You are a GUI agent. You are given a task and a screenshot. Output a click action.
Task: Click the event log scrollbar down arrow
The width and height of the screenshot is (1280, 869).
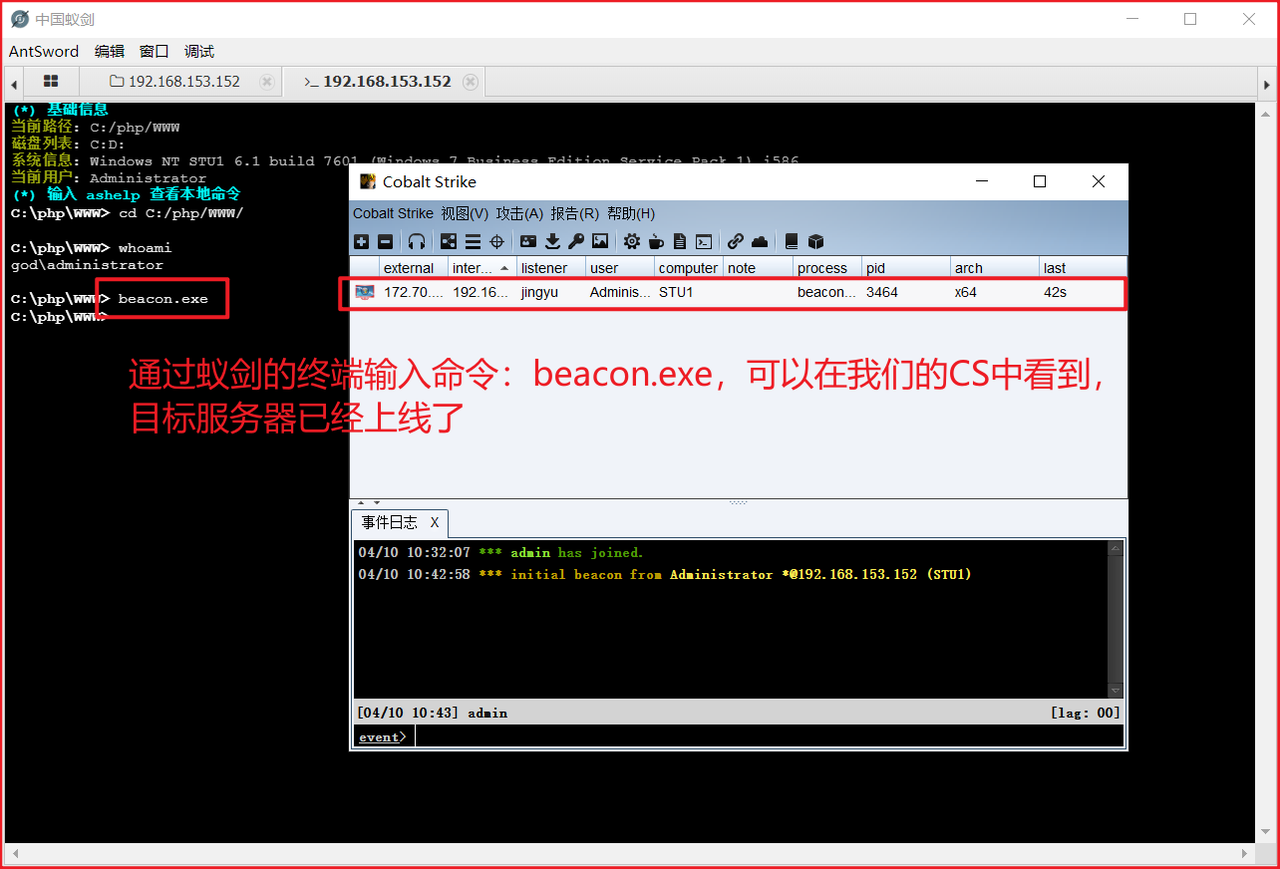(x=1116, y=690)
